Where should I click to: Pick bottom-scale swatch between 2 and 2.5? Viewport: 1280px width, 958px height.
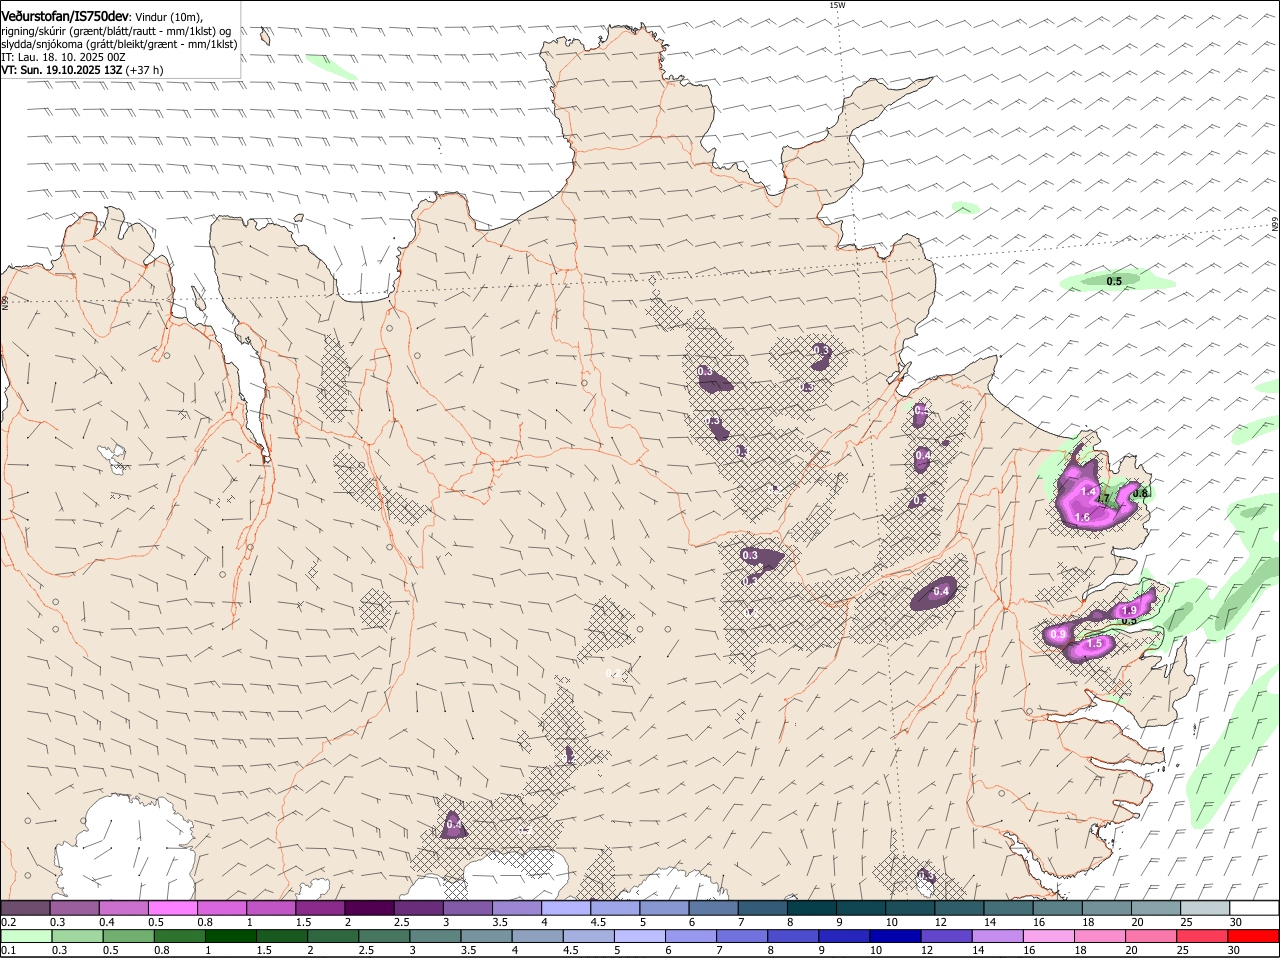[x=332, y=935]
